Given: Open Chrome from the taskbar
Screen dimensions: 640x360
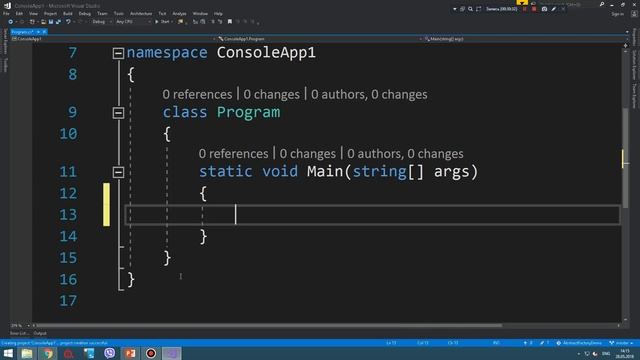Looking at the screenshot, I should point(48,353).
